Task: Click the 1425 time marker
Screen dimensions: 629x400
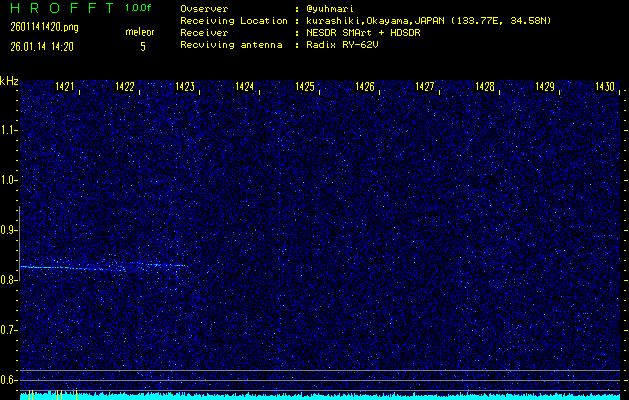Action: click(305, 88)
